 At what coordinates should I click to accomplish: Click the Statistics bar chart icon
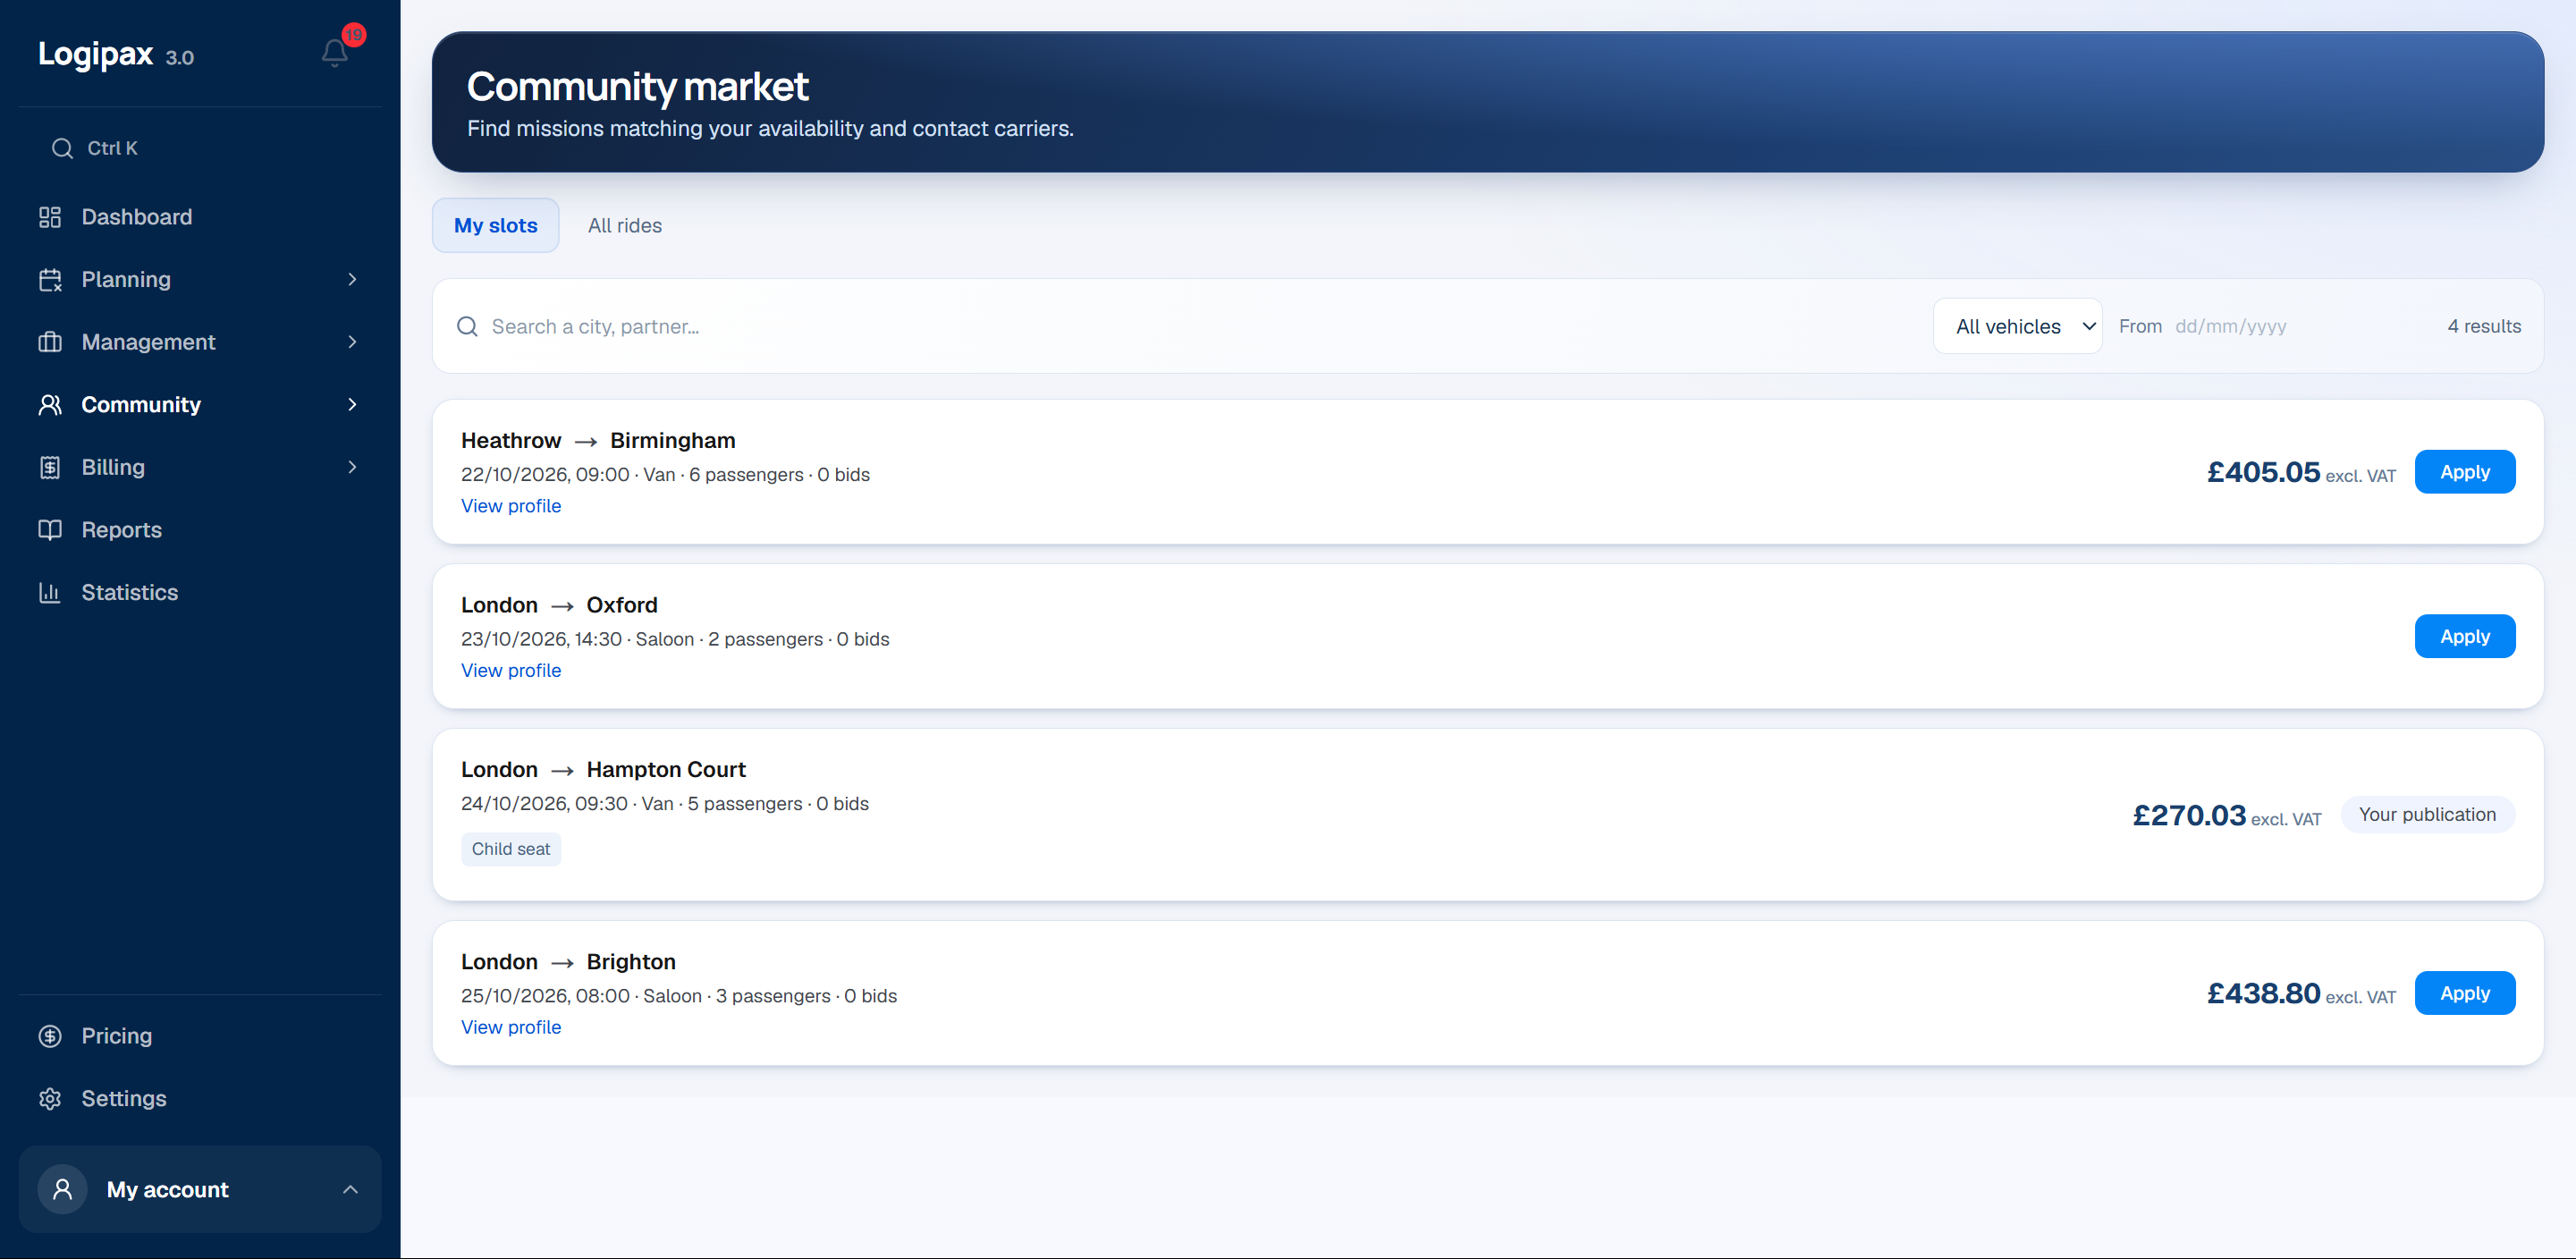tap(50, 592)
